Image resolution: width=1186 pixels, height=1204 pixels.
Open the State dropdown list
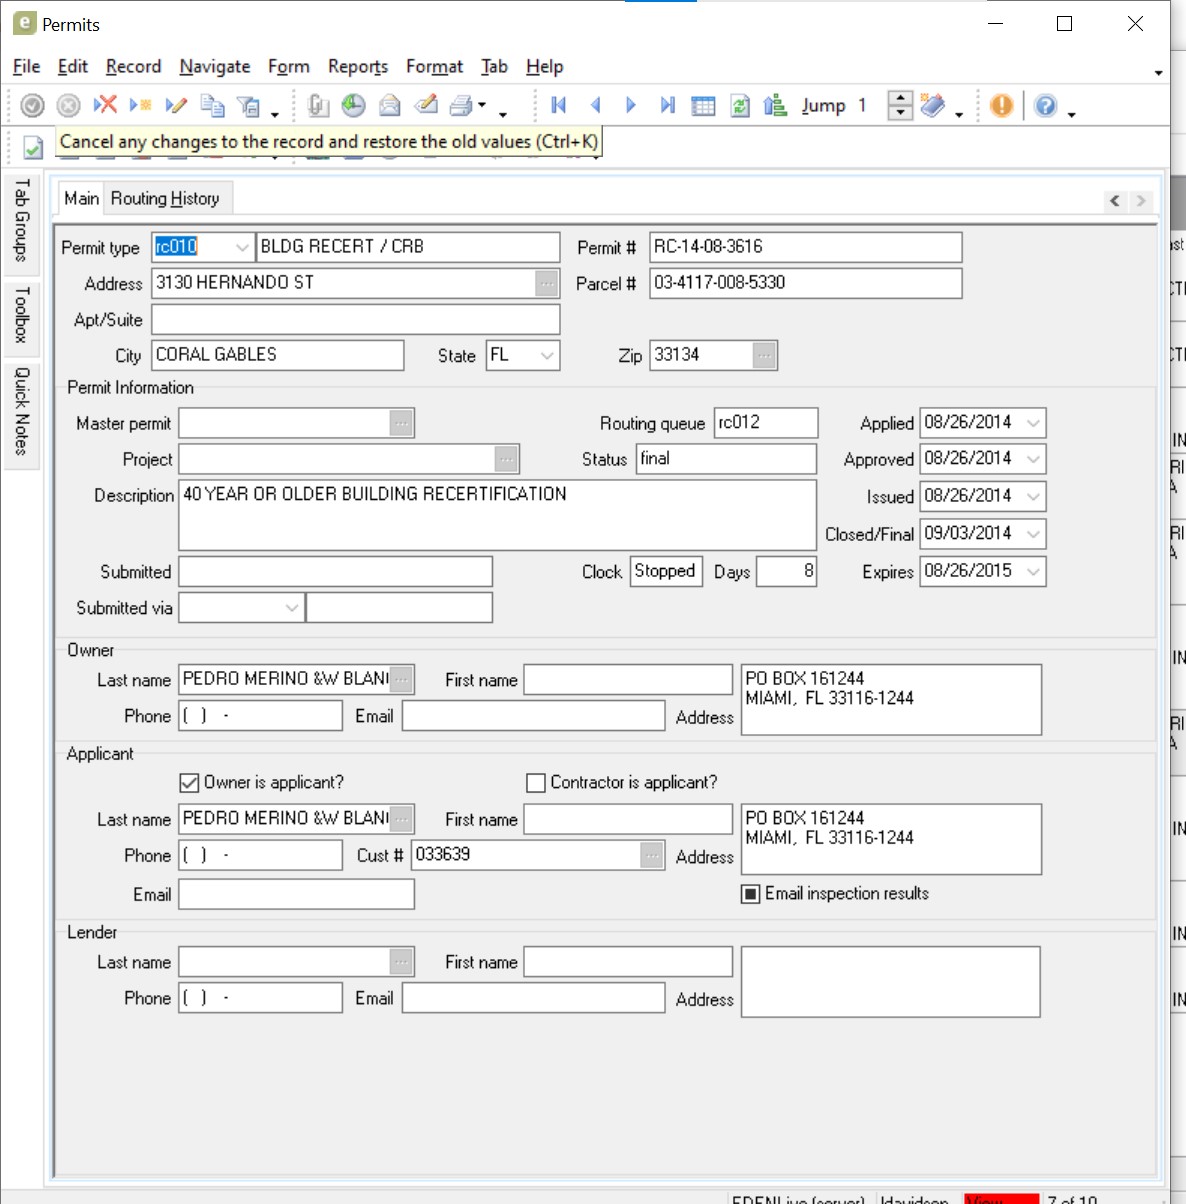click(x=547, y=355)
